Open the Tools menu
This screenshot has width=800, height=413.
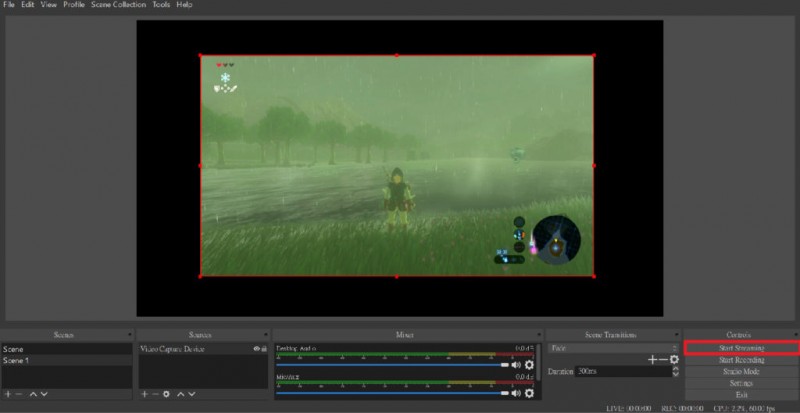(161, 5)
